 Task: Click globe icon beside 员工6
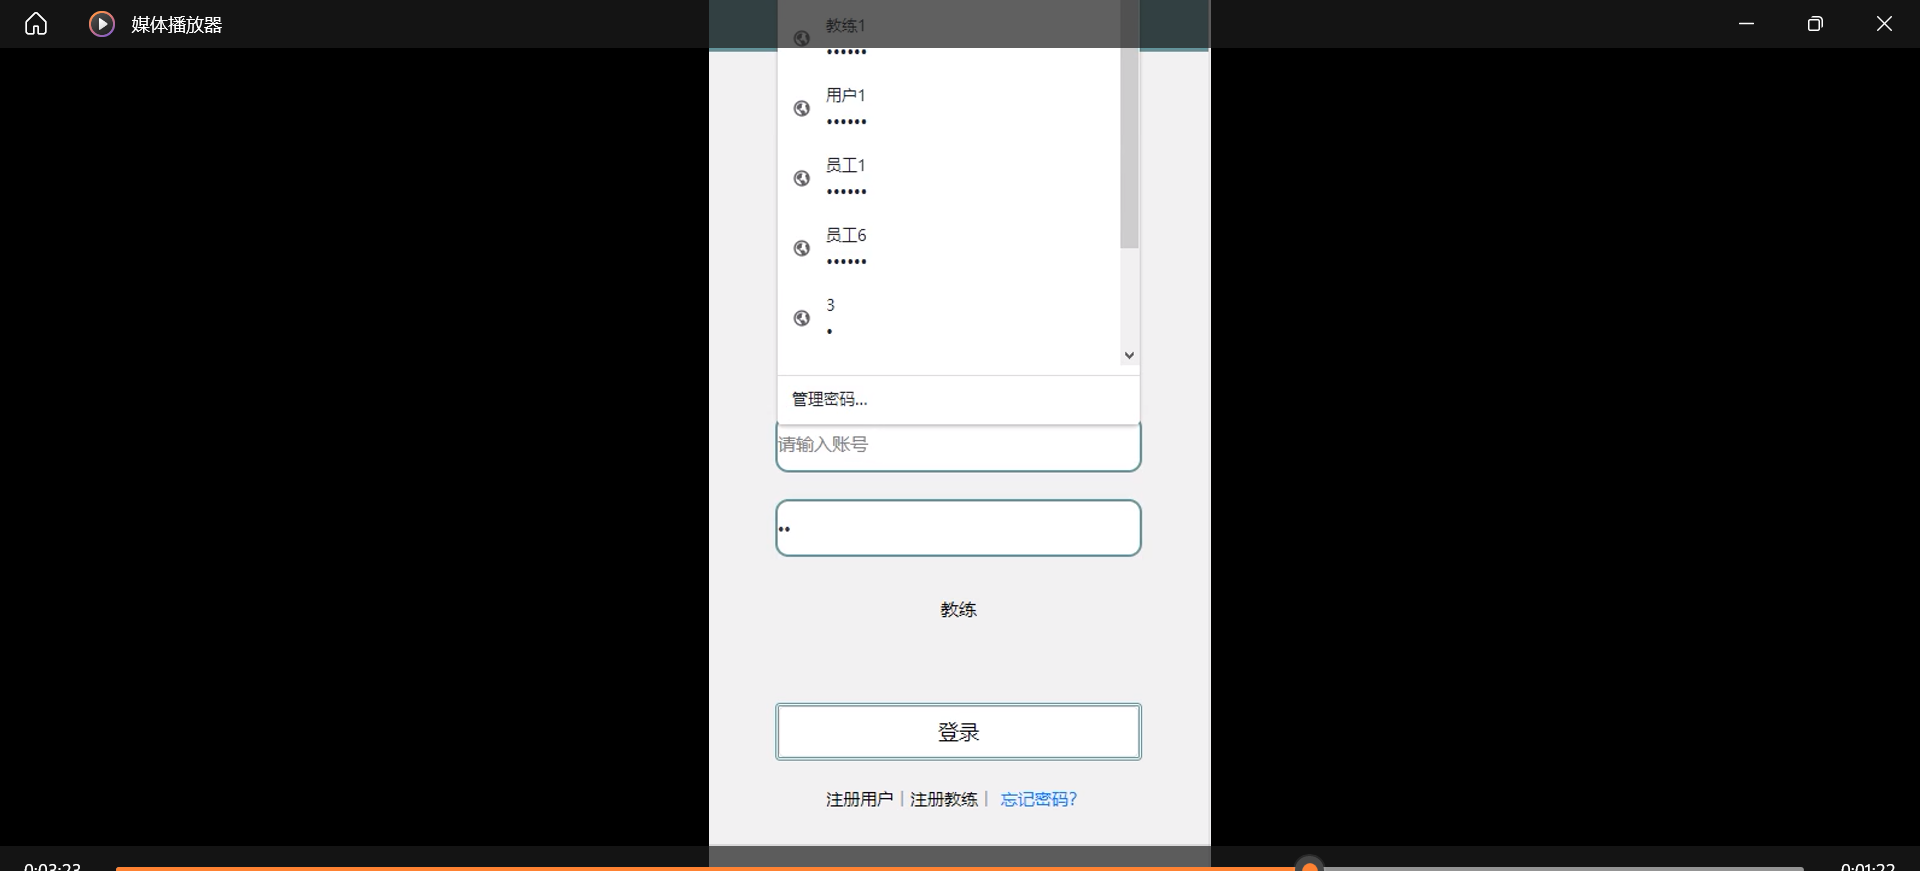coord(802,249)
